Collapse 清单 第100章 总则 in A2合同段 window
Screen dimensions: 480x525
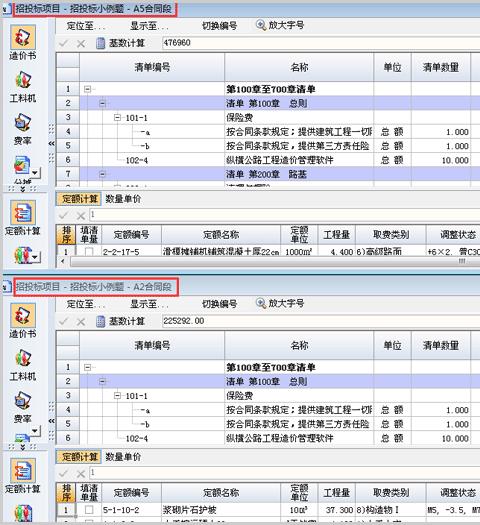coord(102,381)
